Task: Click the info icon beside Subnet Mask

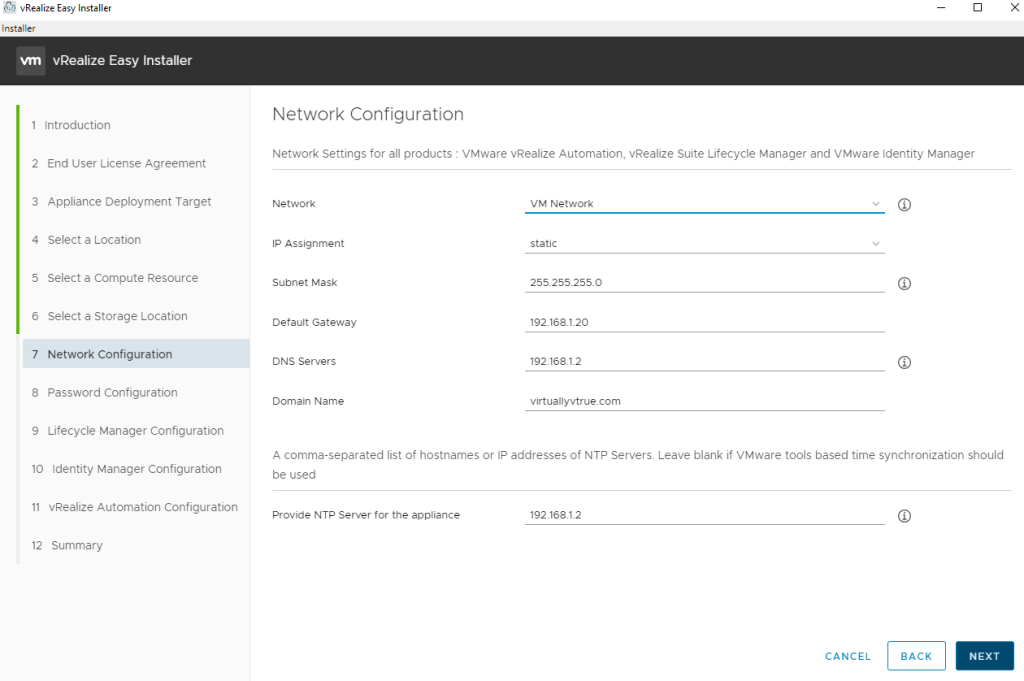Action: click(904, 284)
